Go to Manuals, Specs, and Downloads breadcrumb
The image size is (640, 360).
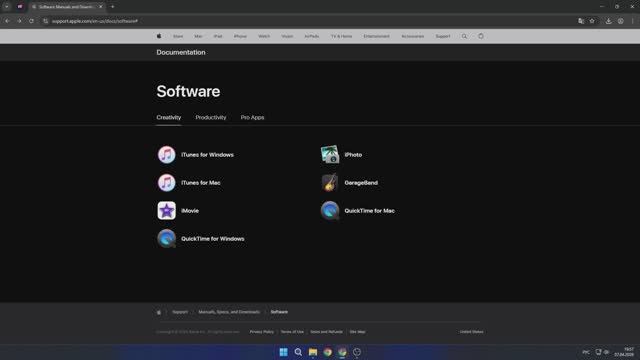click(229, 312)
